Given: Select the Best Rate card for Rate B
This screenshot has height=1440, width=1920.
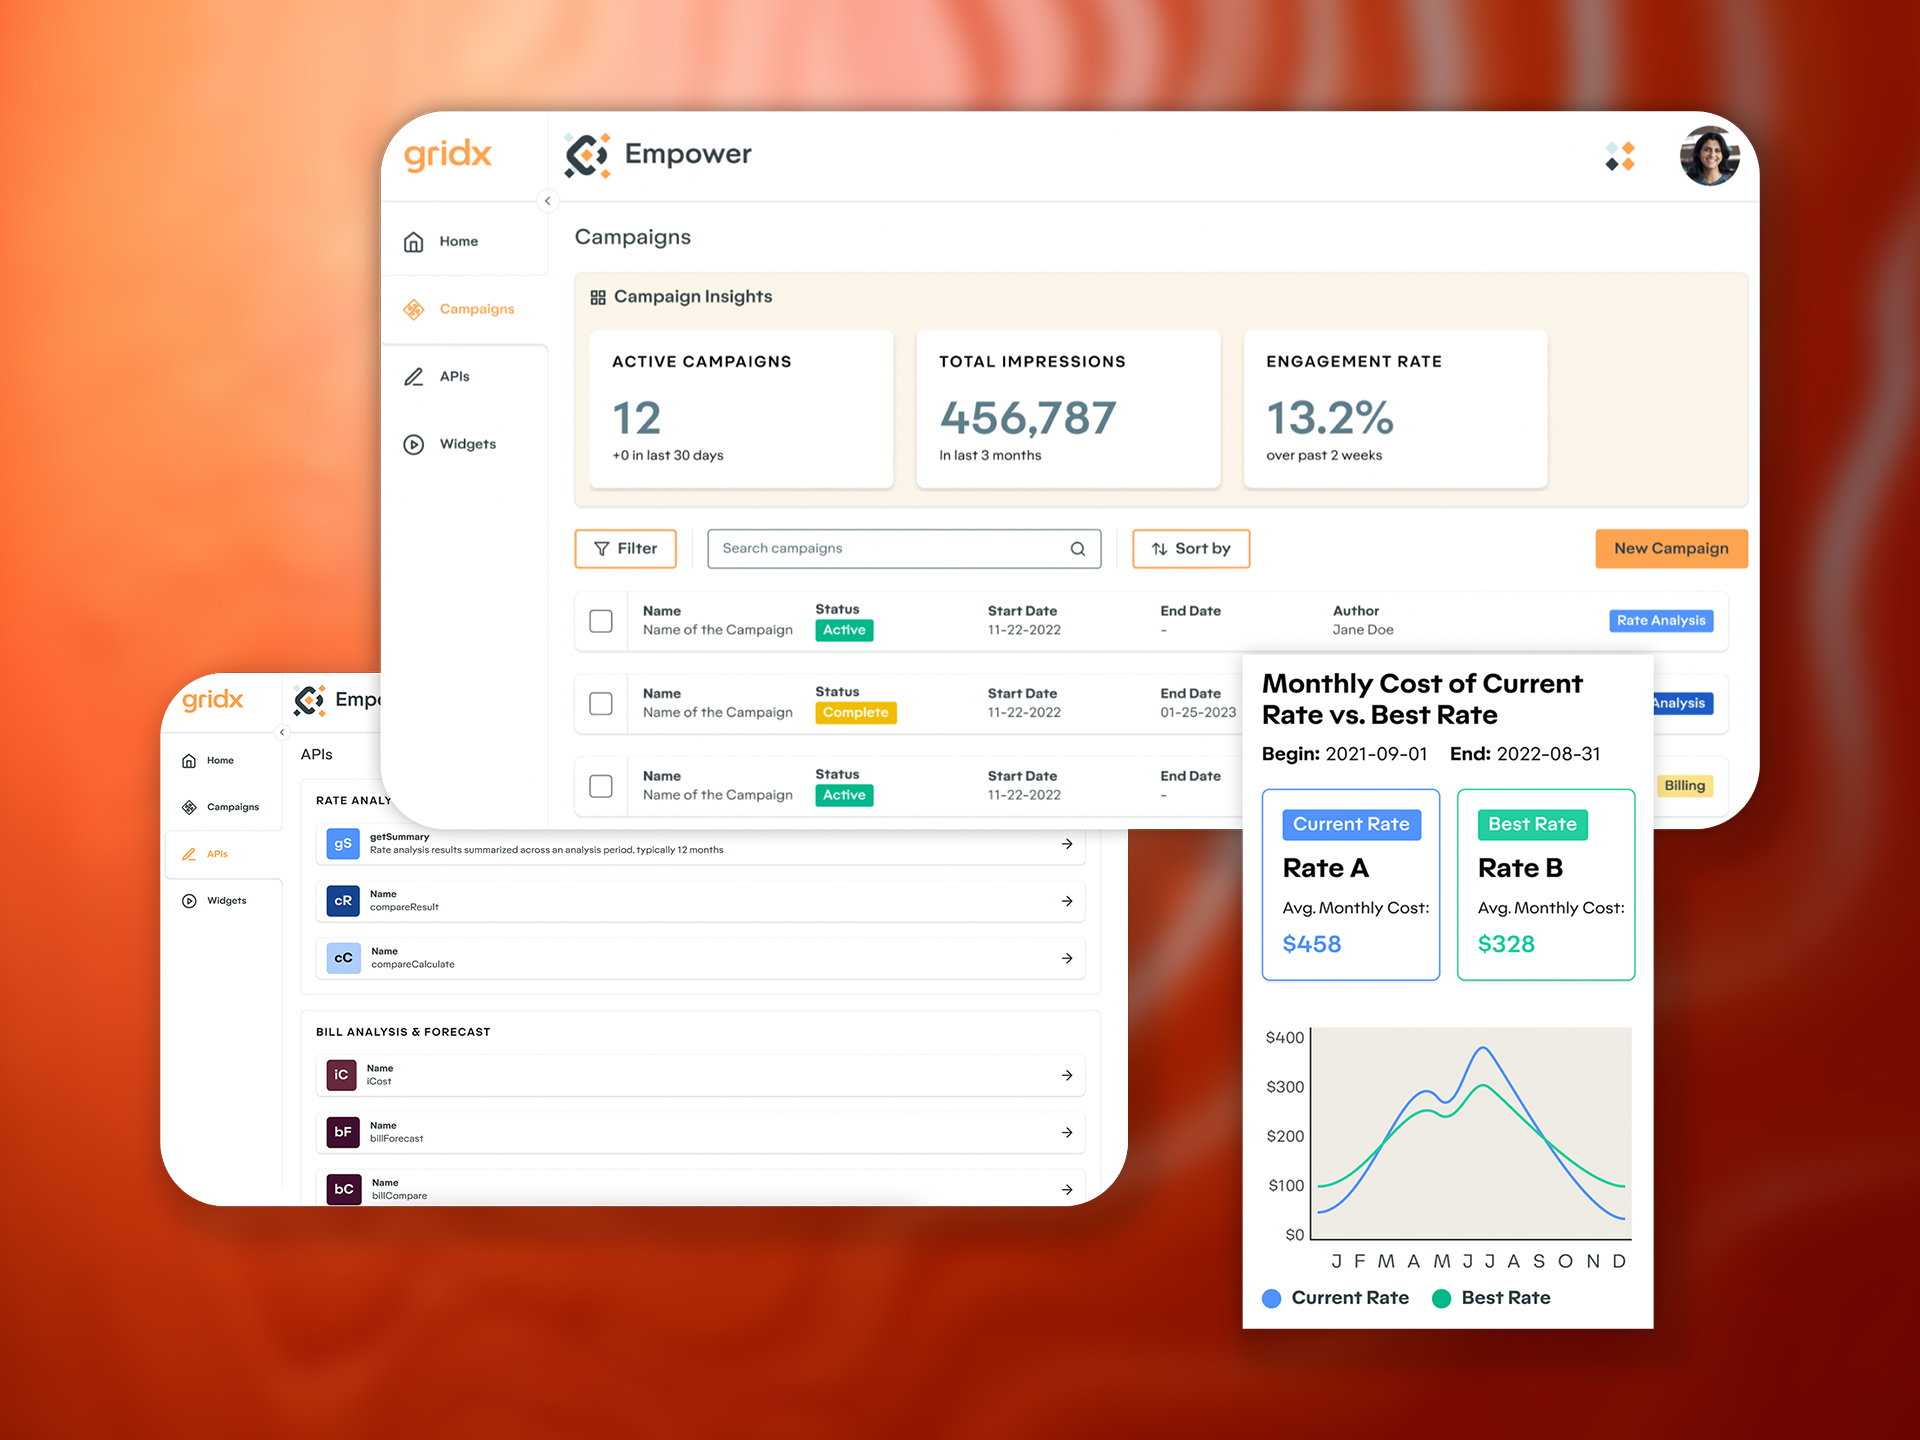Looking at the screenshot, I should tap(1546, 885).
